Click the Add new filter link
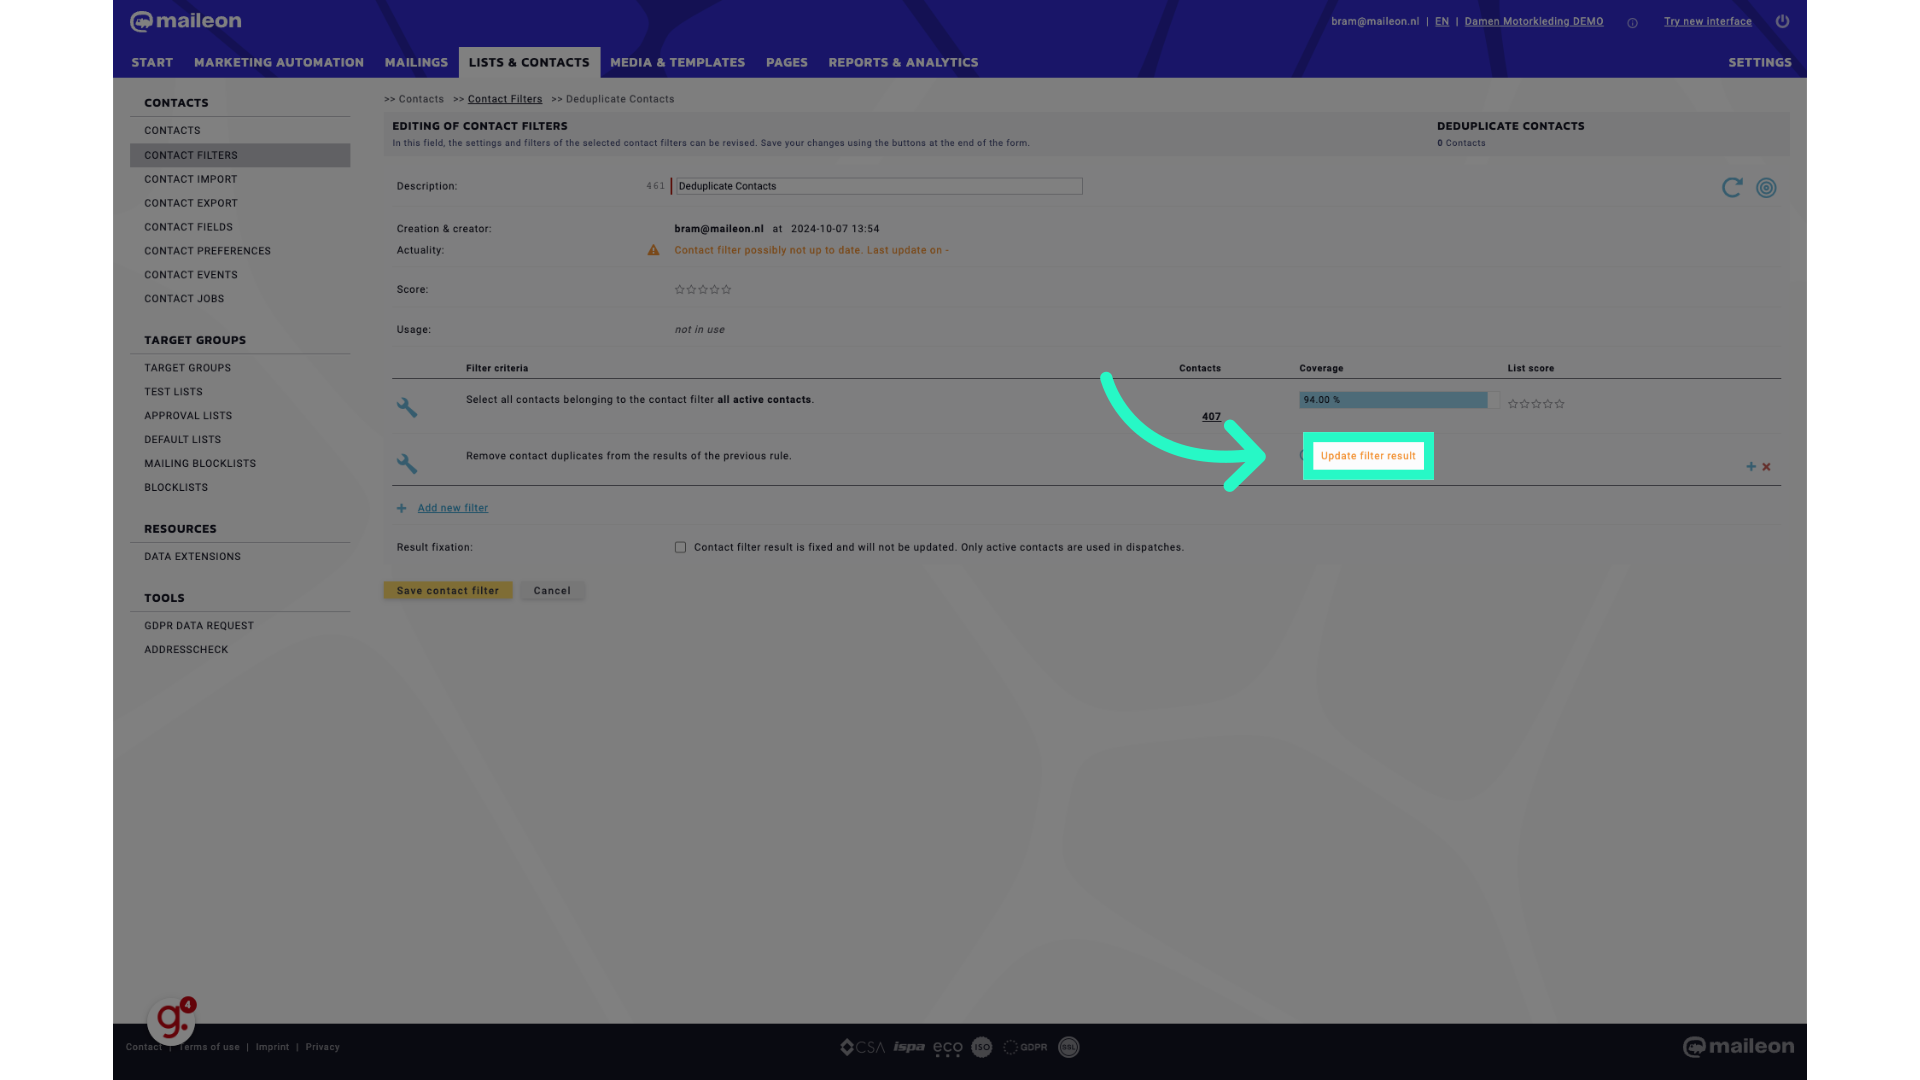Image resolution: width=1920 pixels, height=1080 pixels. click(x=452, y=508)
